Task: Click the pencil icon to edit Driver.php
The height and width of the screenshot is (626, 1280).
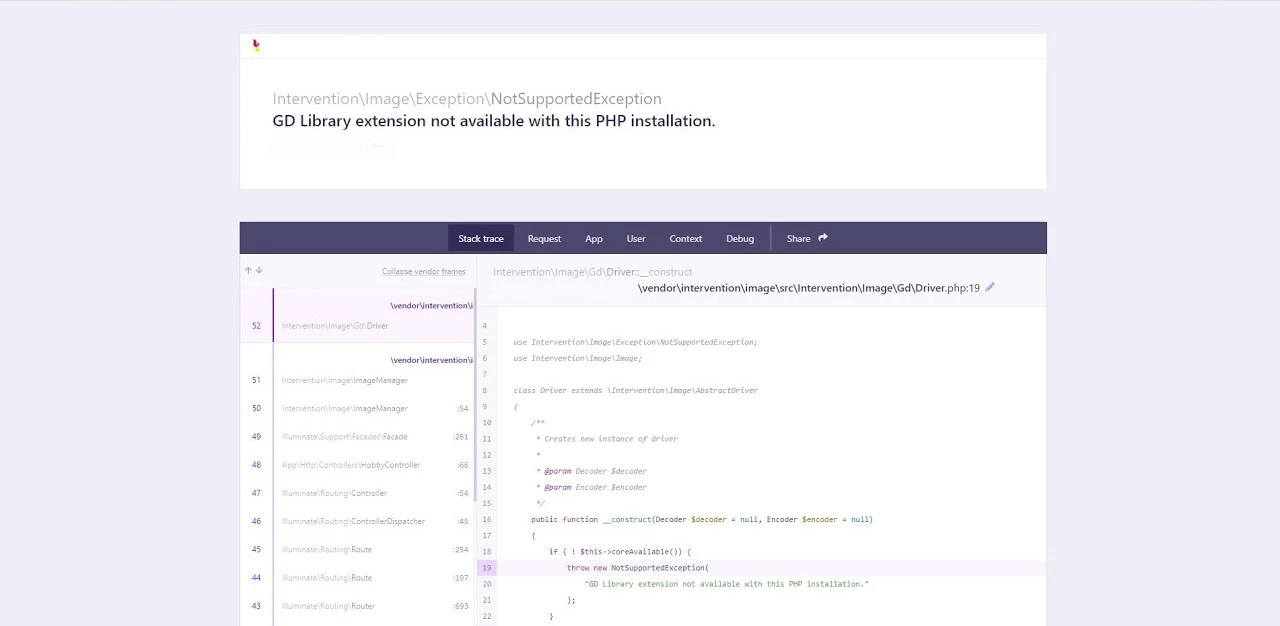Action: [990, 287]
